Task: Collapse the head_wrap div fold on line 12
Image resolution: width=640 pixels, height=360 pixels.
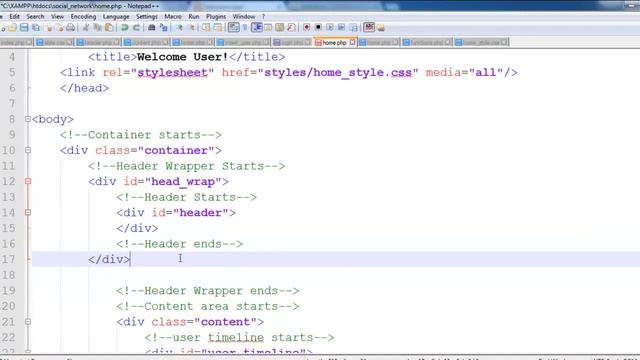Action: tap(28, 181)
